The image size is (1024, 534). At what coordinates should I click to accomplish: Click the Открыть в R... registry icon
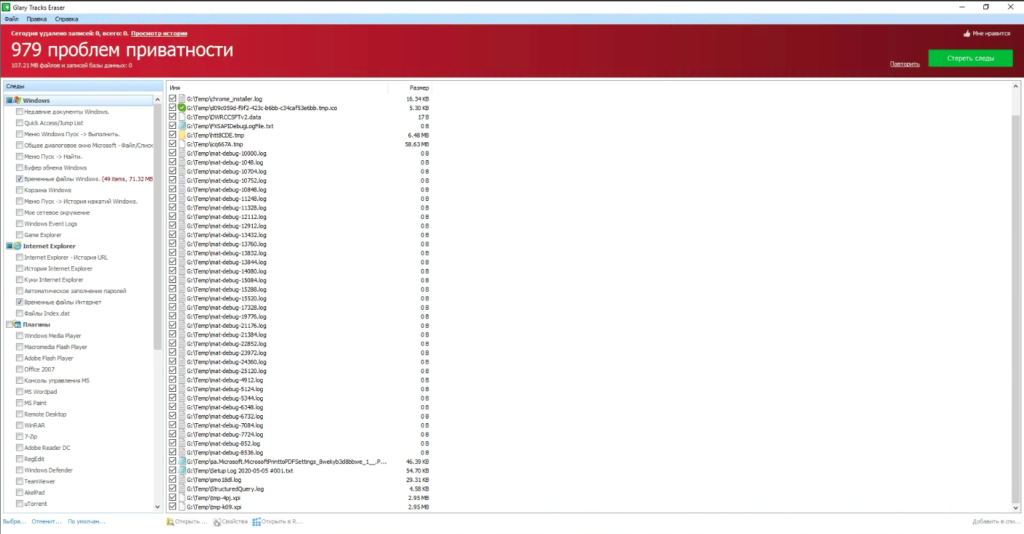pyautogui.click(x=257, y=522)
